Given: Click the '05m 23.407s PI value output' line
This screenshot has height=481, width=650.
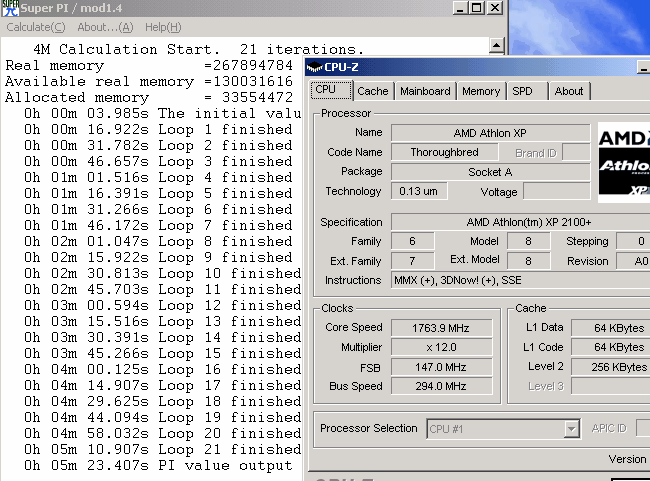Looking at the screenshot, I should [158, 466].
